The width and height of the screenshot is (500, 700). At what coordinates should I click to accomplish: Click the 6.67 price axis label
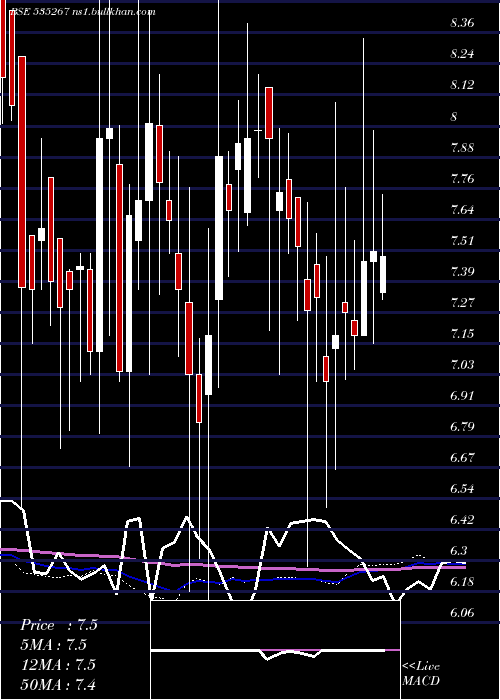point(462,458)
